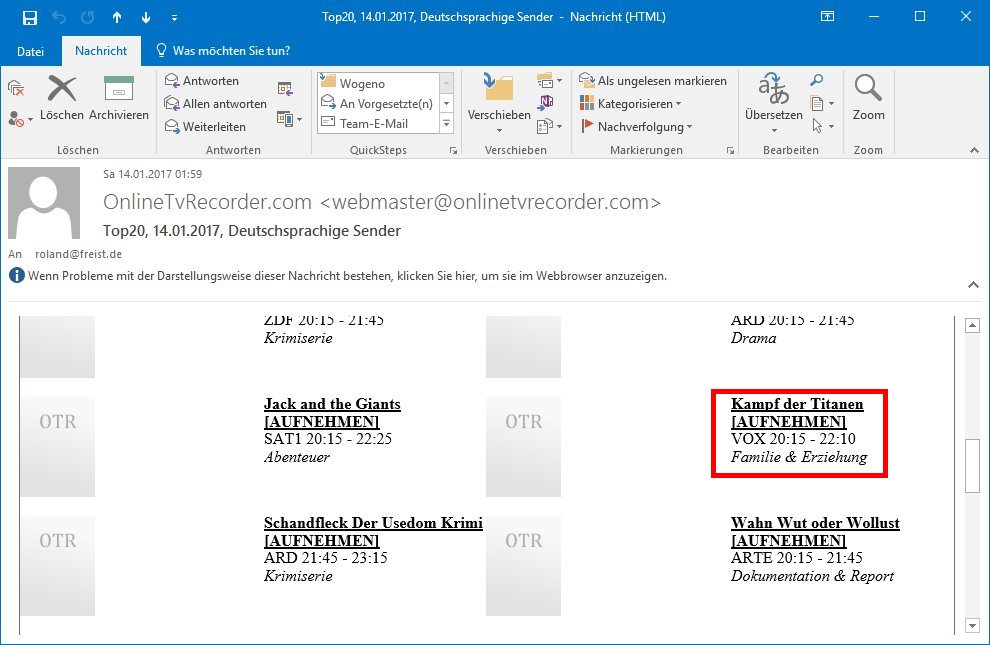Screen dimensions: 990x645
Task: Open the Related items icon dropdown
Action: click(822, 103)
